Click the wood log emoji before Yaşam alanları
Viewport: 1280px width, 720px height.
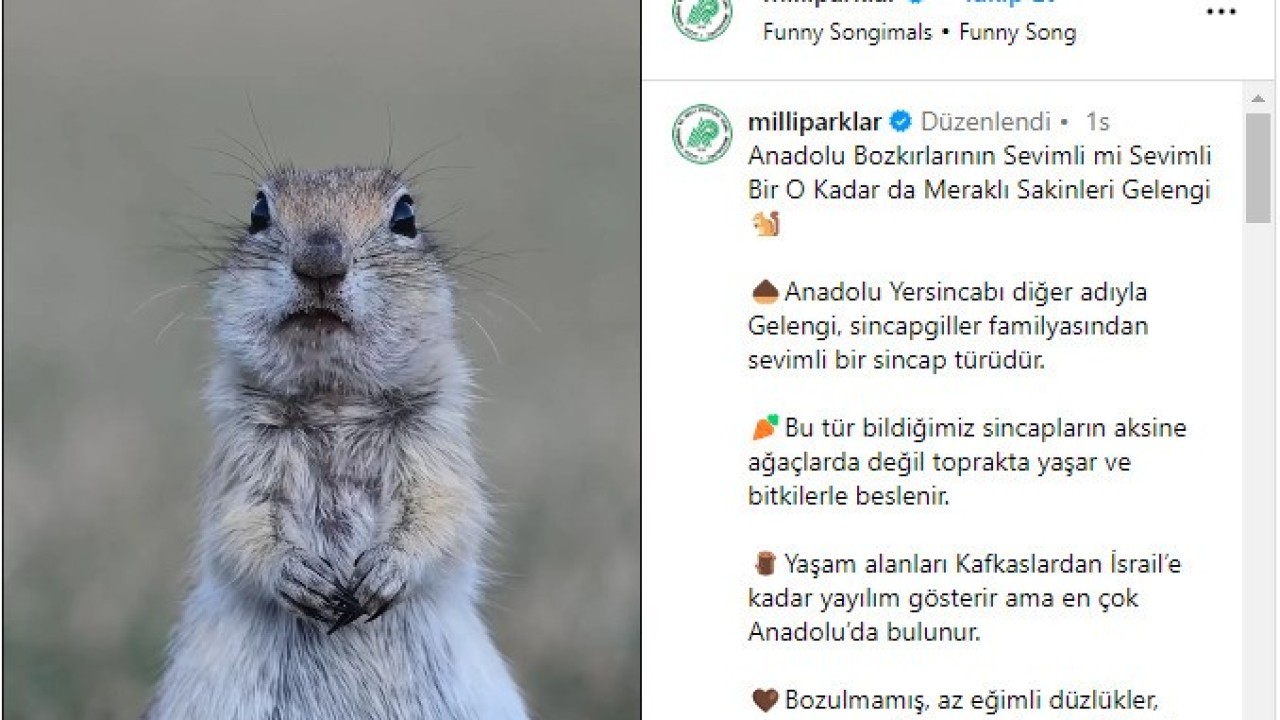pos(765,563)
